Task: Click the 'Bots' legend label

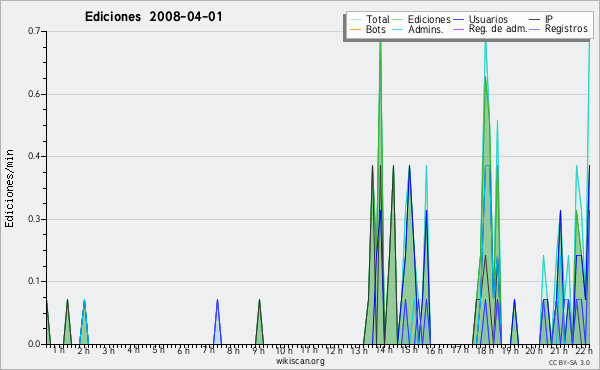Action: [375, 29]
